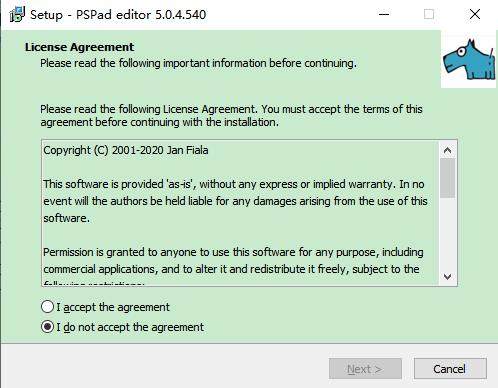
Task: Select 'I do not accept the agreement'
Action: tap(122, 327)
